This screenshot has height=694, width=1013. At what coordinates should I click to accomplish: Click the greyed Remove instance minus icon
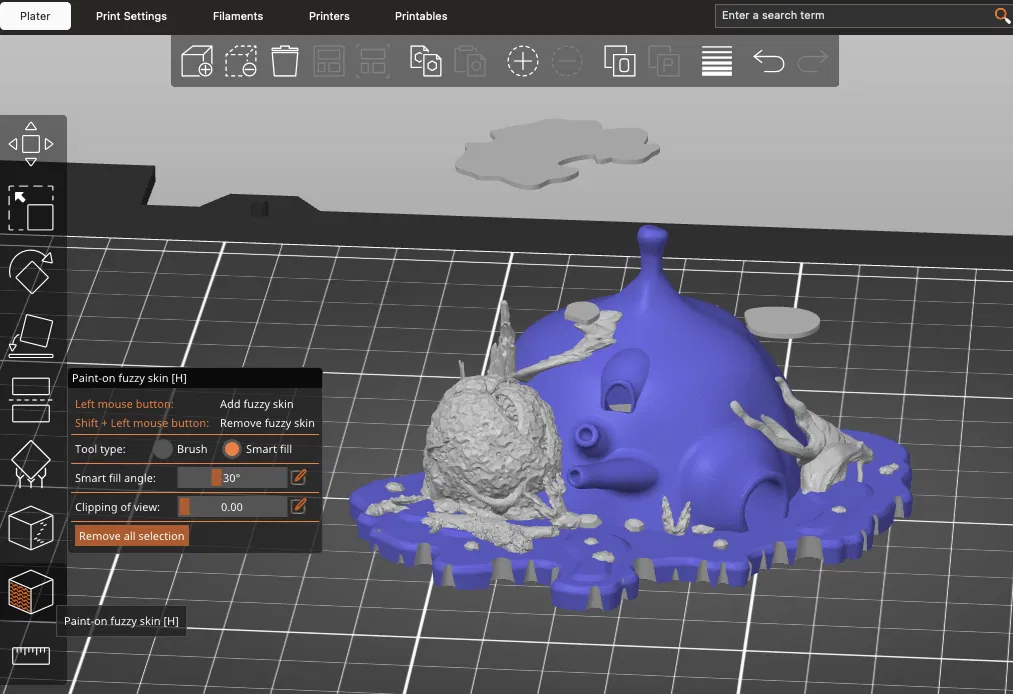[x=567, y=61]
